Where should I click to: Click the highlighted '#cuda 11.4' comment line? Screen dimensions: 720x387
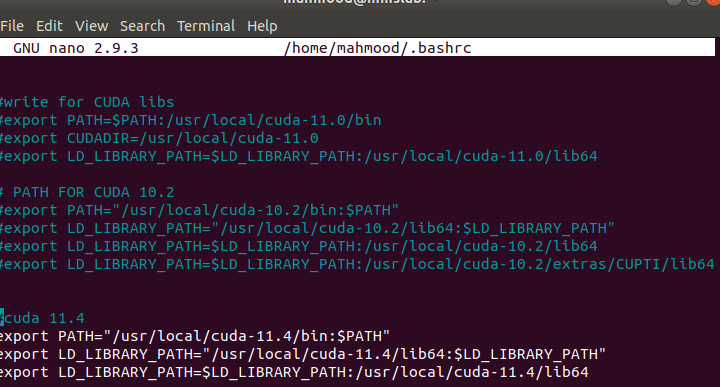point(42,318)
